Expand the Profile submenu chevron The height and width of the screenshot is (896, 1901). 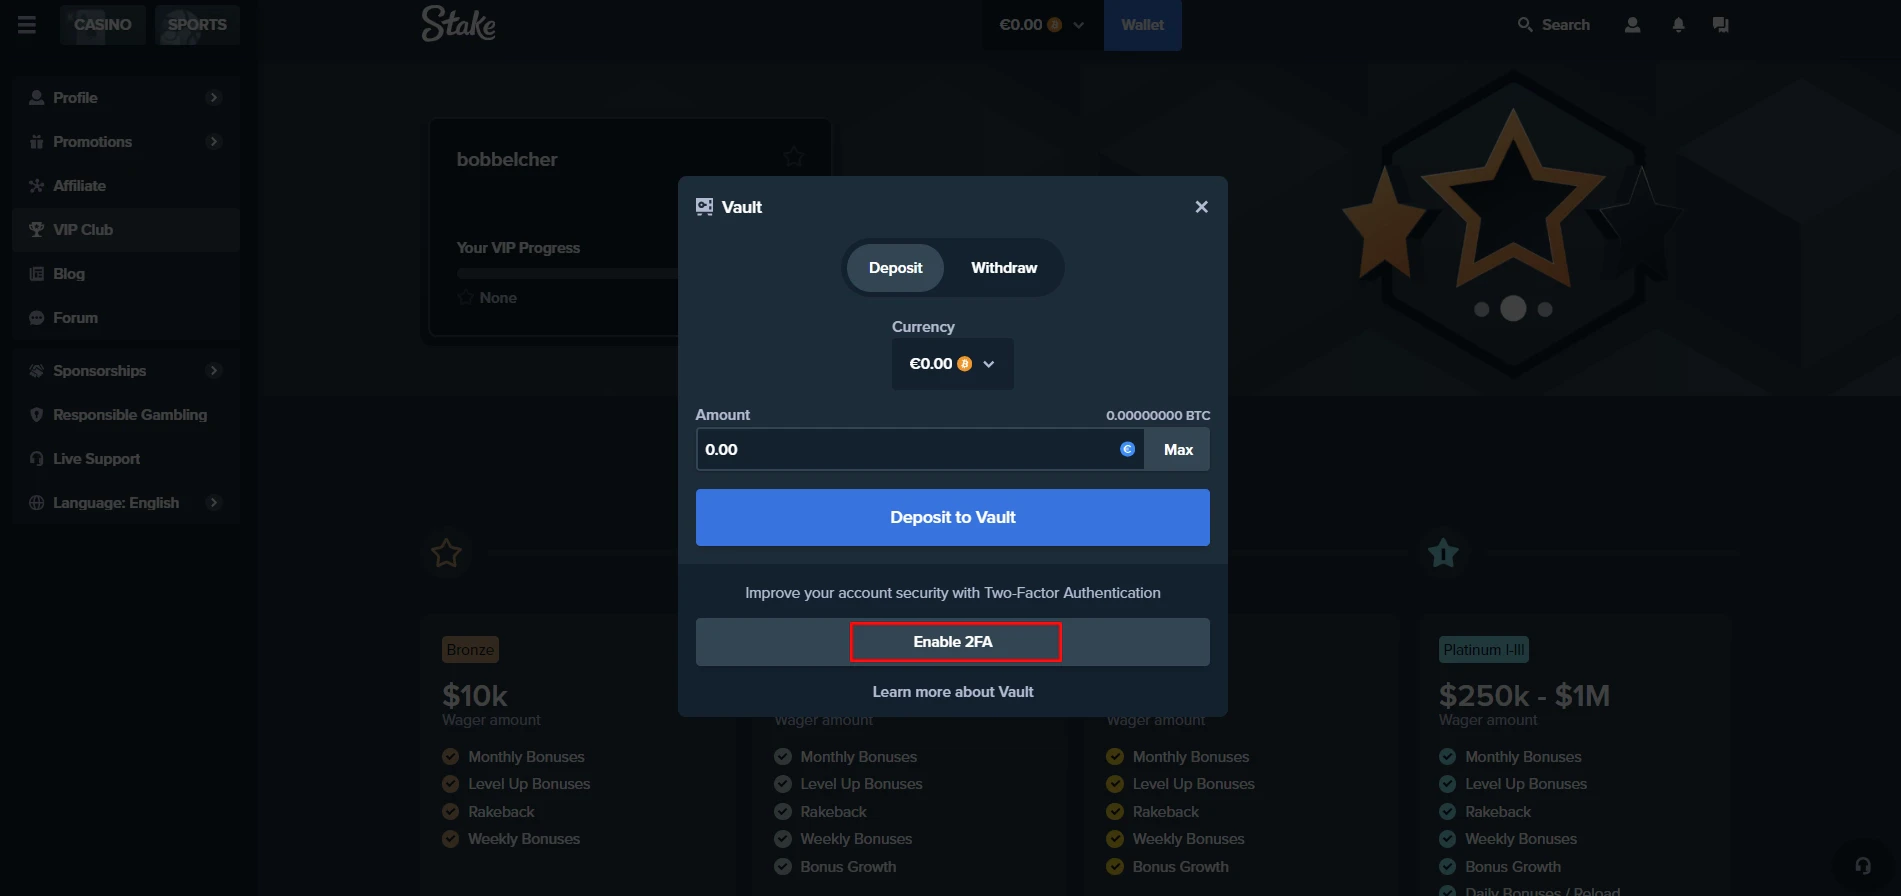coord(213,97)
